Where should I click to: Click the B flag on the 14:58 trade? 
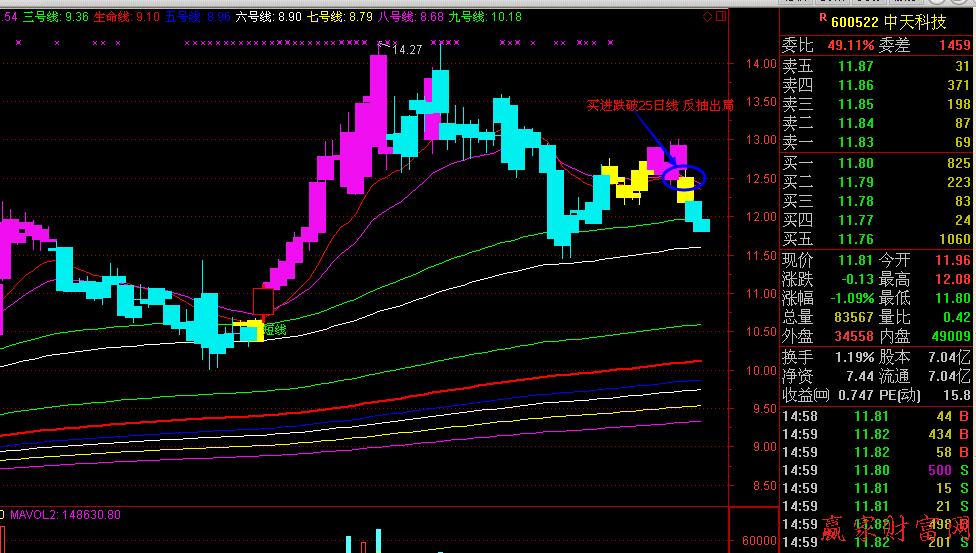point(964,416)
